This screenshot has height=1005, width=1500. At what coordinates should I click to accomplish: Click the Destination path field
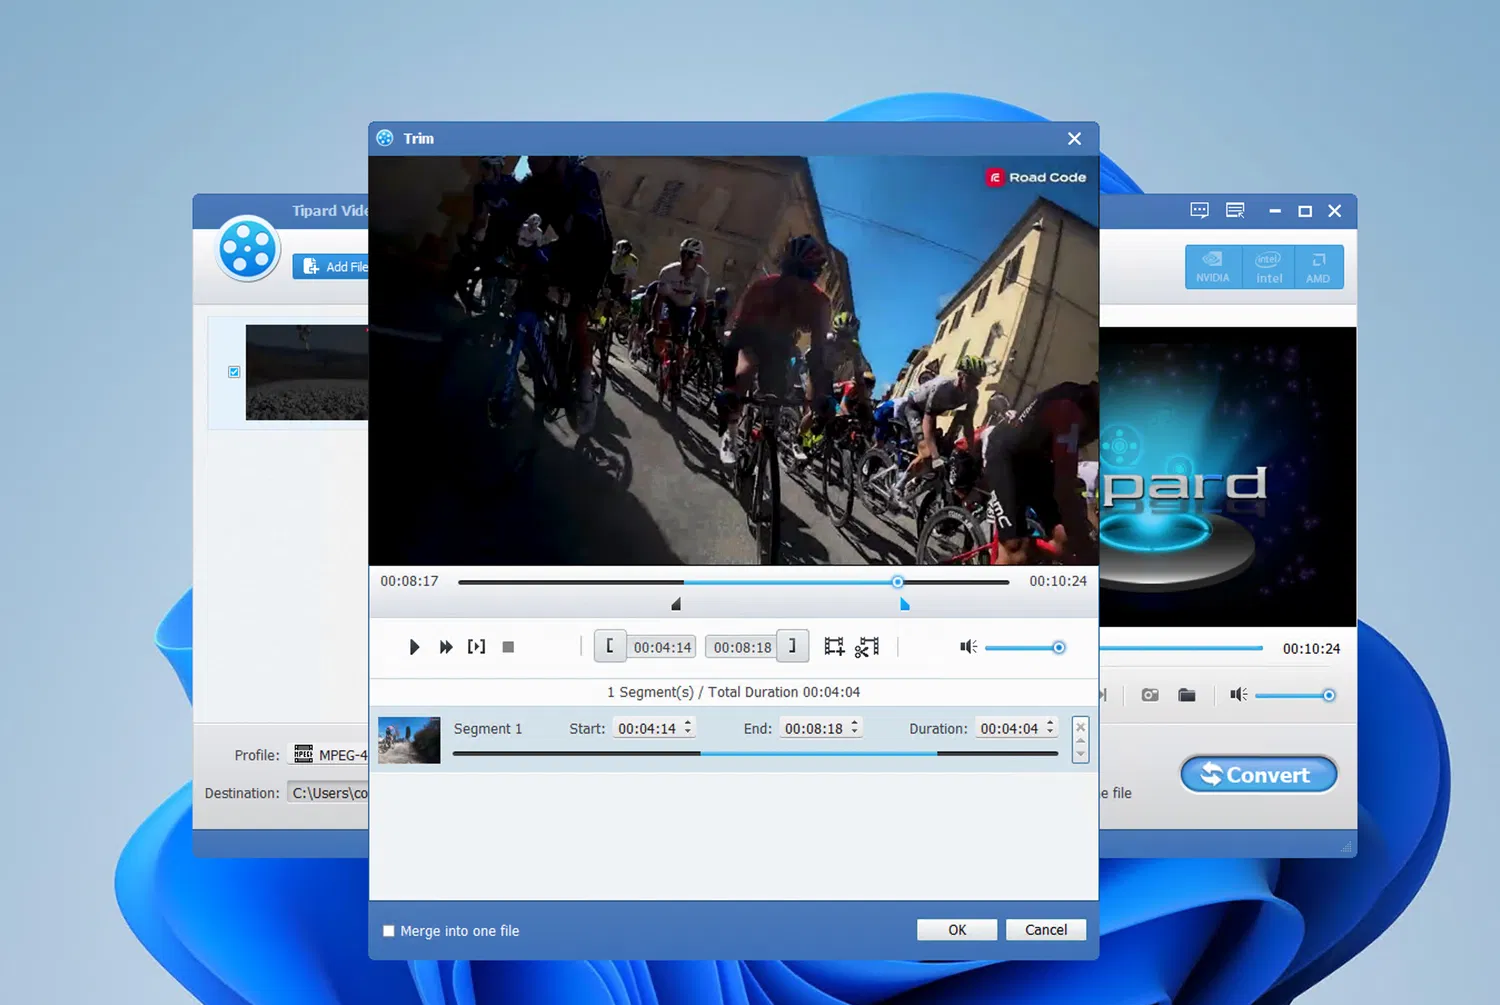pyautogui.click(x=328, y=793)
